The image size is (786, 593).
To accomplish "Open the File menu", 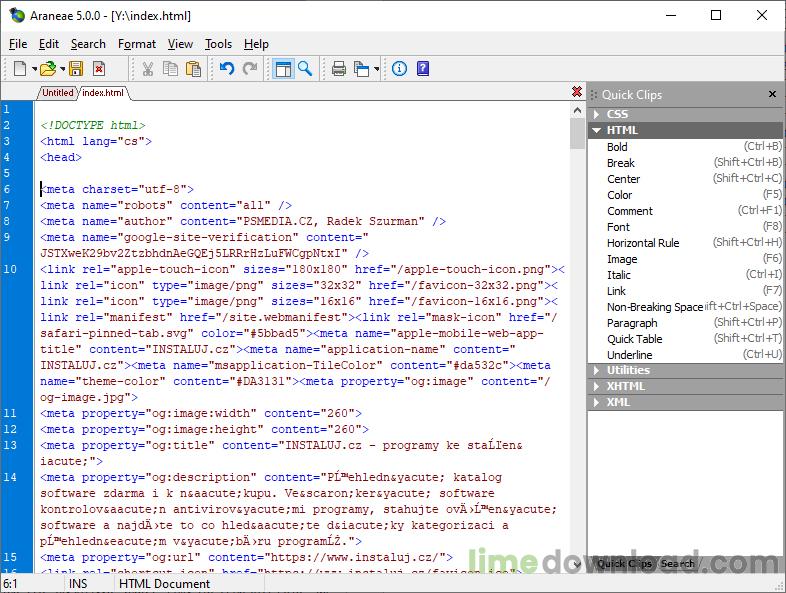I will coord(18,44).
